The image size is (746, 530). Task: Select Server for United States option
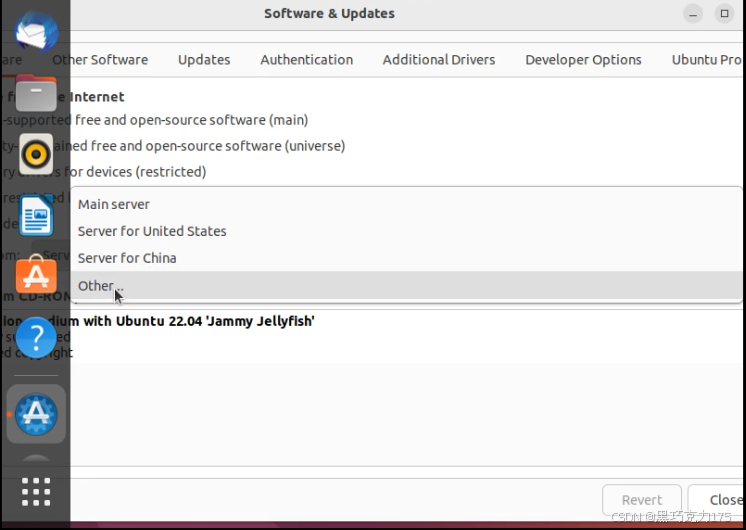[x=407, y=231]
